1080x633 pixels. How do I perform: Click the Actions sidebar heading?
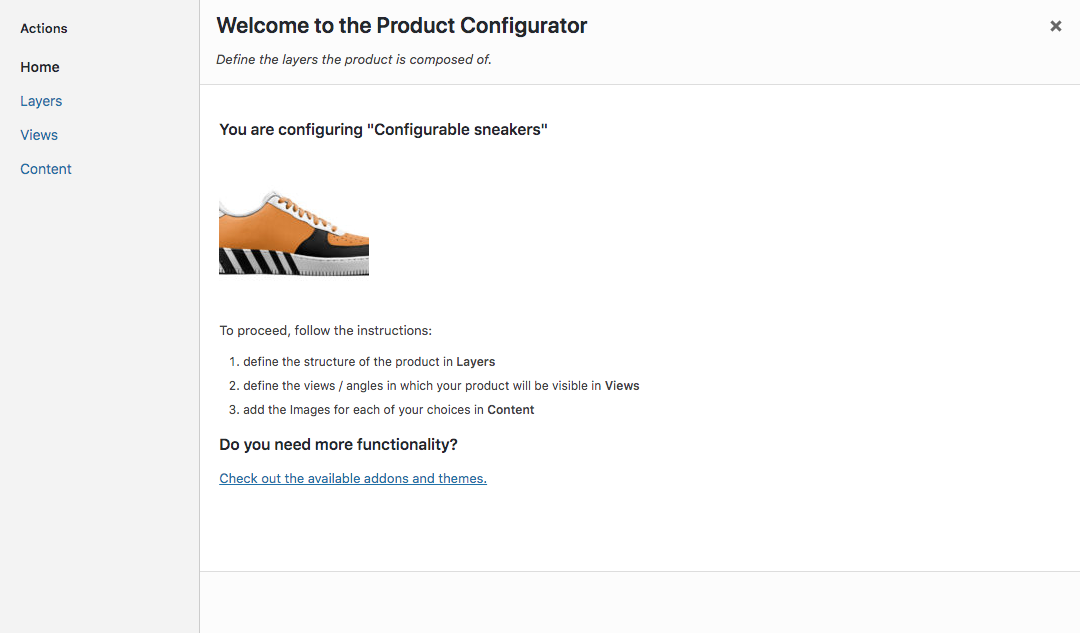(43, 28)
